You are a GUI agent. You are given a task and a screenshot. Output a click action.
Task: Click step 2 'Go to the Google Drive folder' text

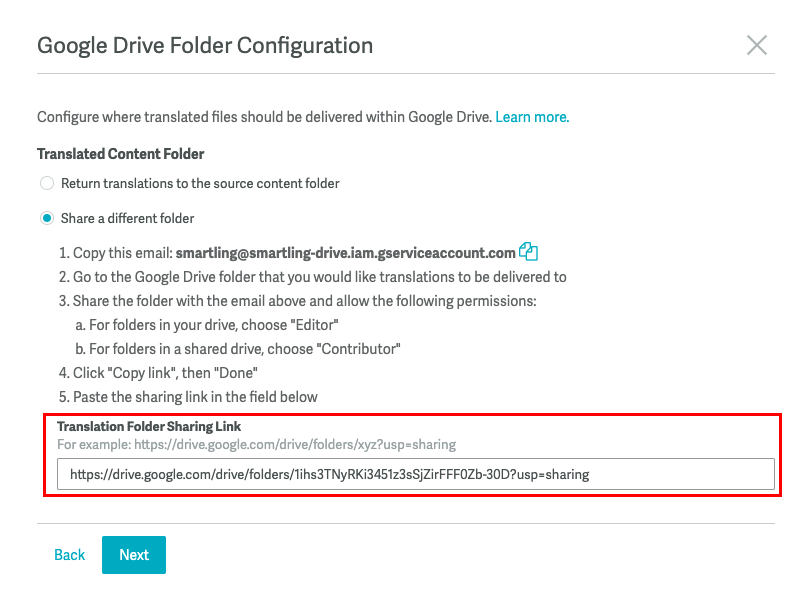(x=312, y=277)
